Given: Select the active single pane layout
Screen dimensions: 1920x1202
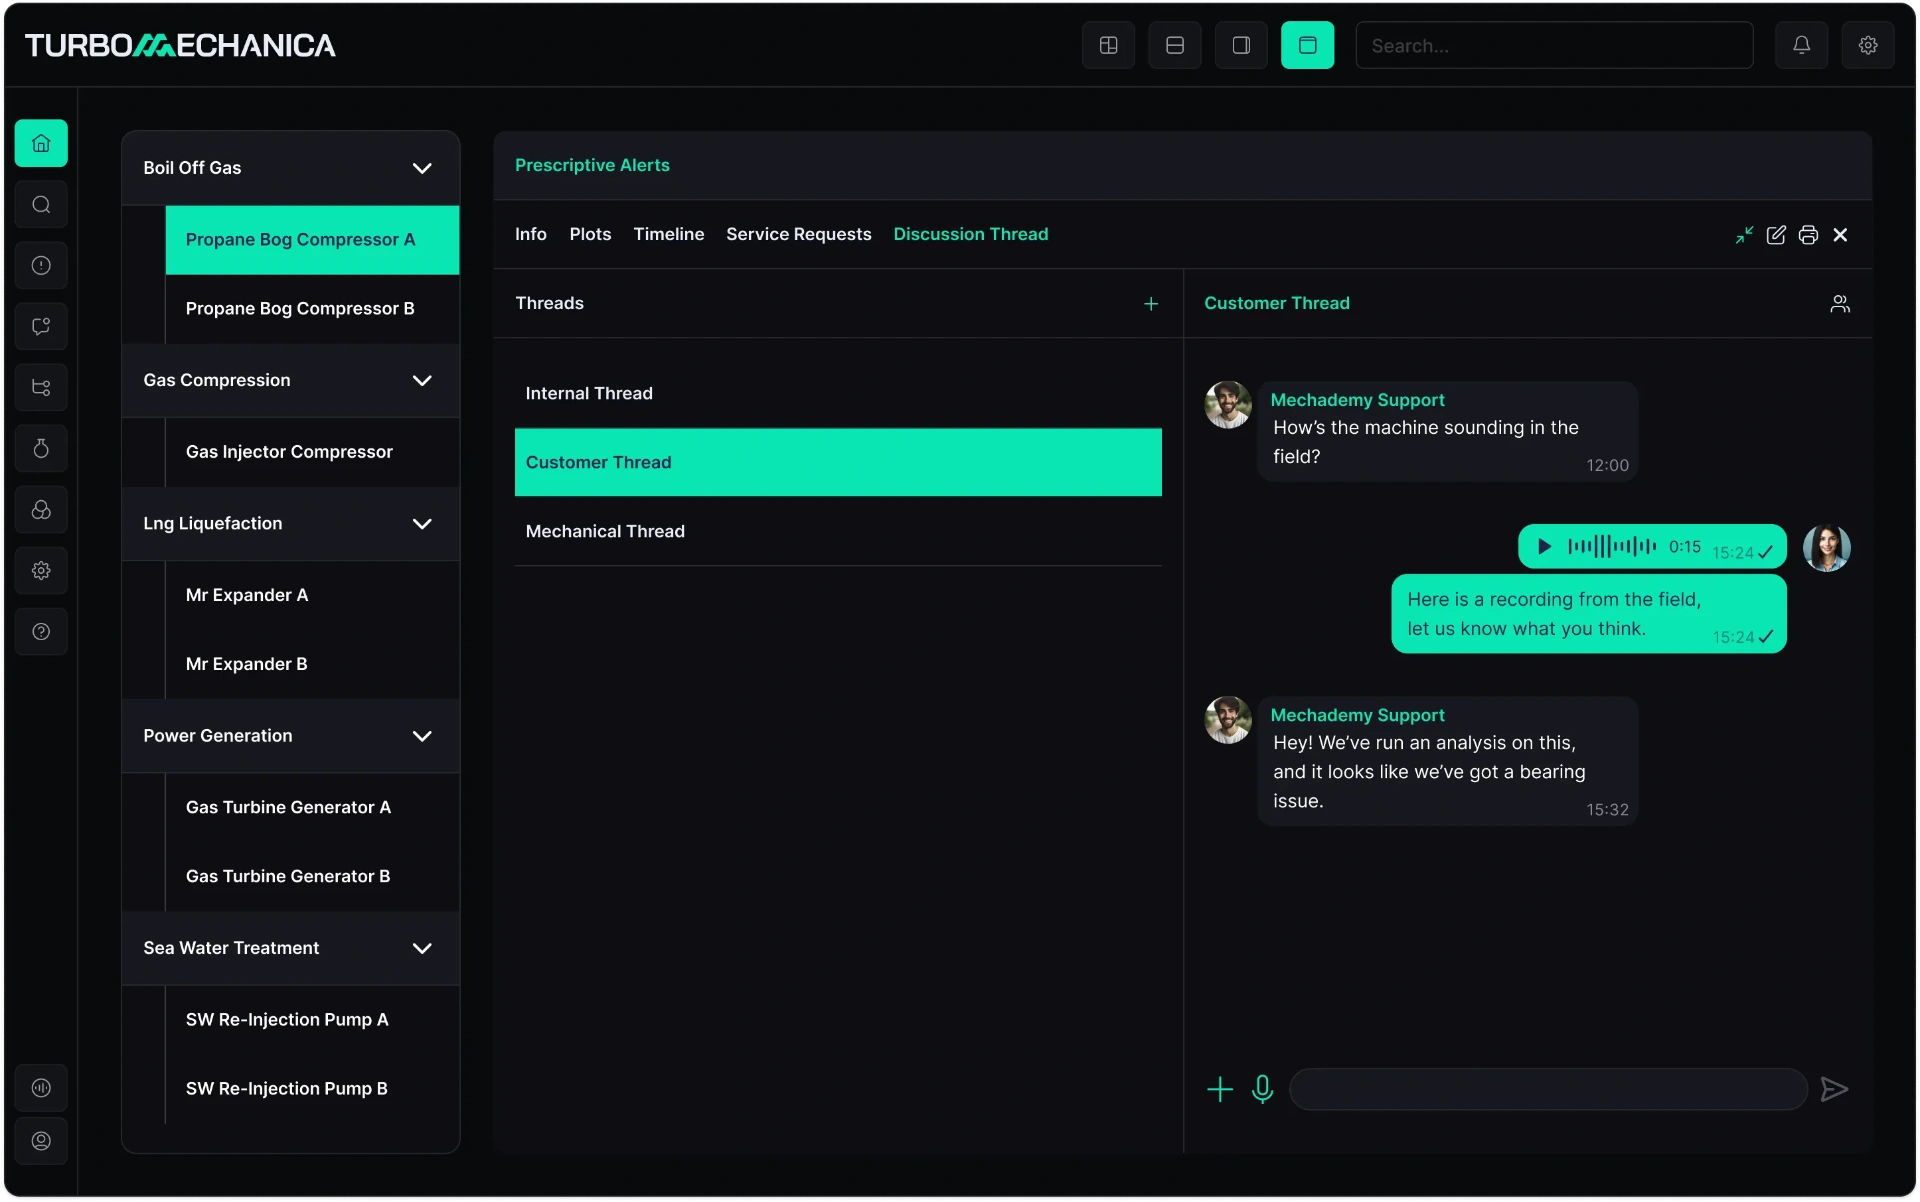Looking at the screenshot, I should (1307, 45).
